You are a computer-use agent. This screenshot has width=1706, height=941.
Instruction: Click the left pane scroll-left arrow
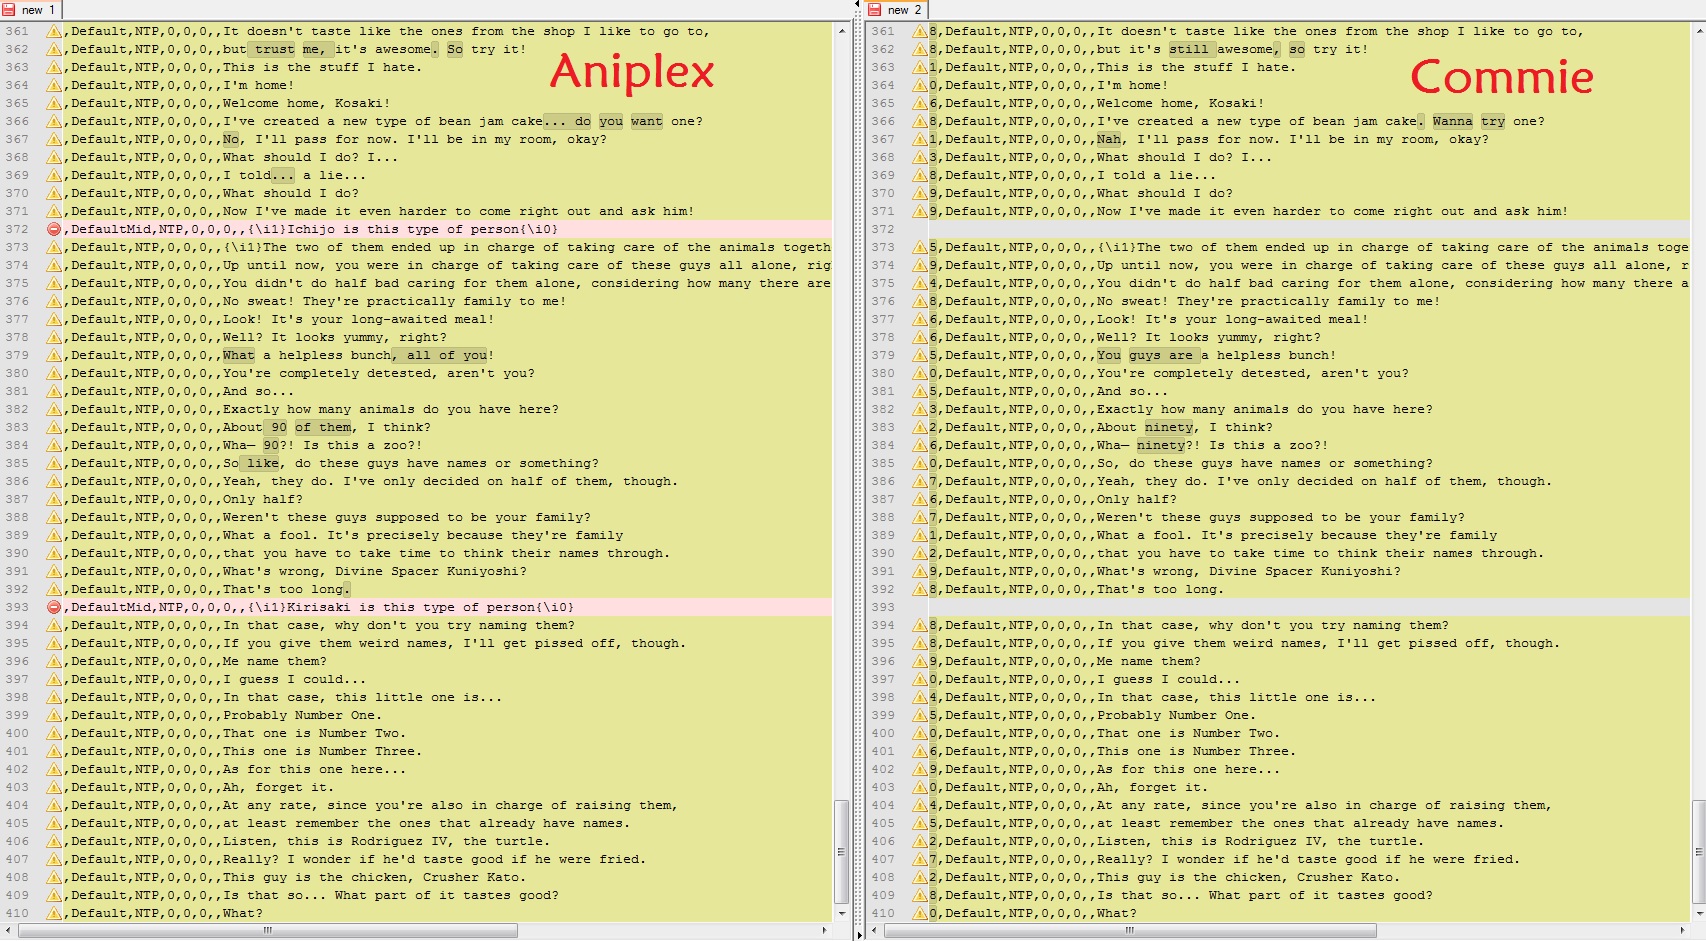click(x=9, y=930)
